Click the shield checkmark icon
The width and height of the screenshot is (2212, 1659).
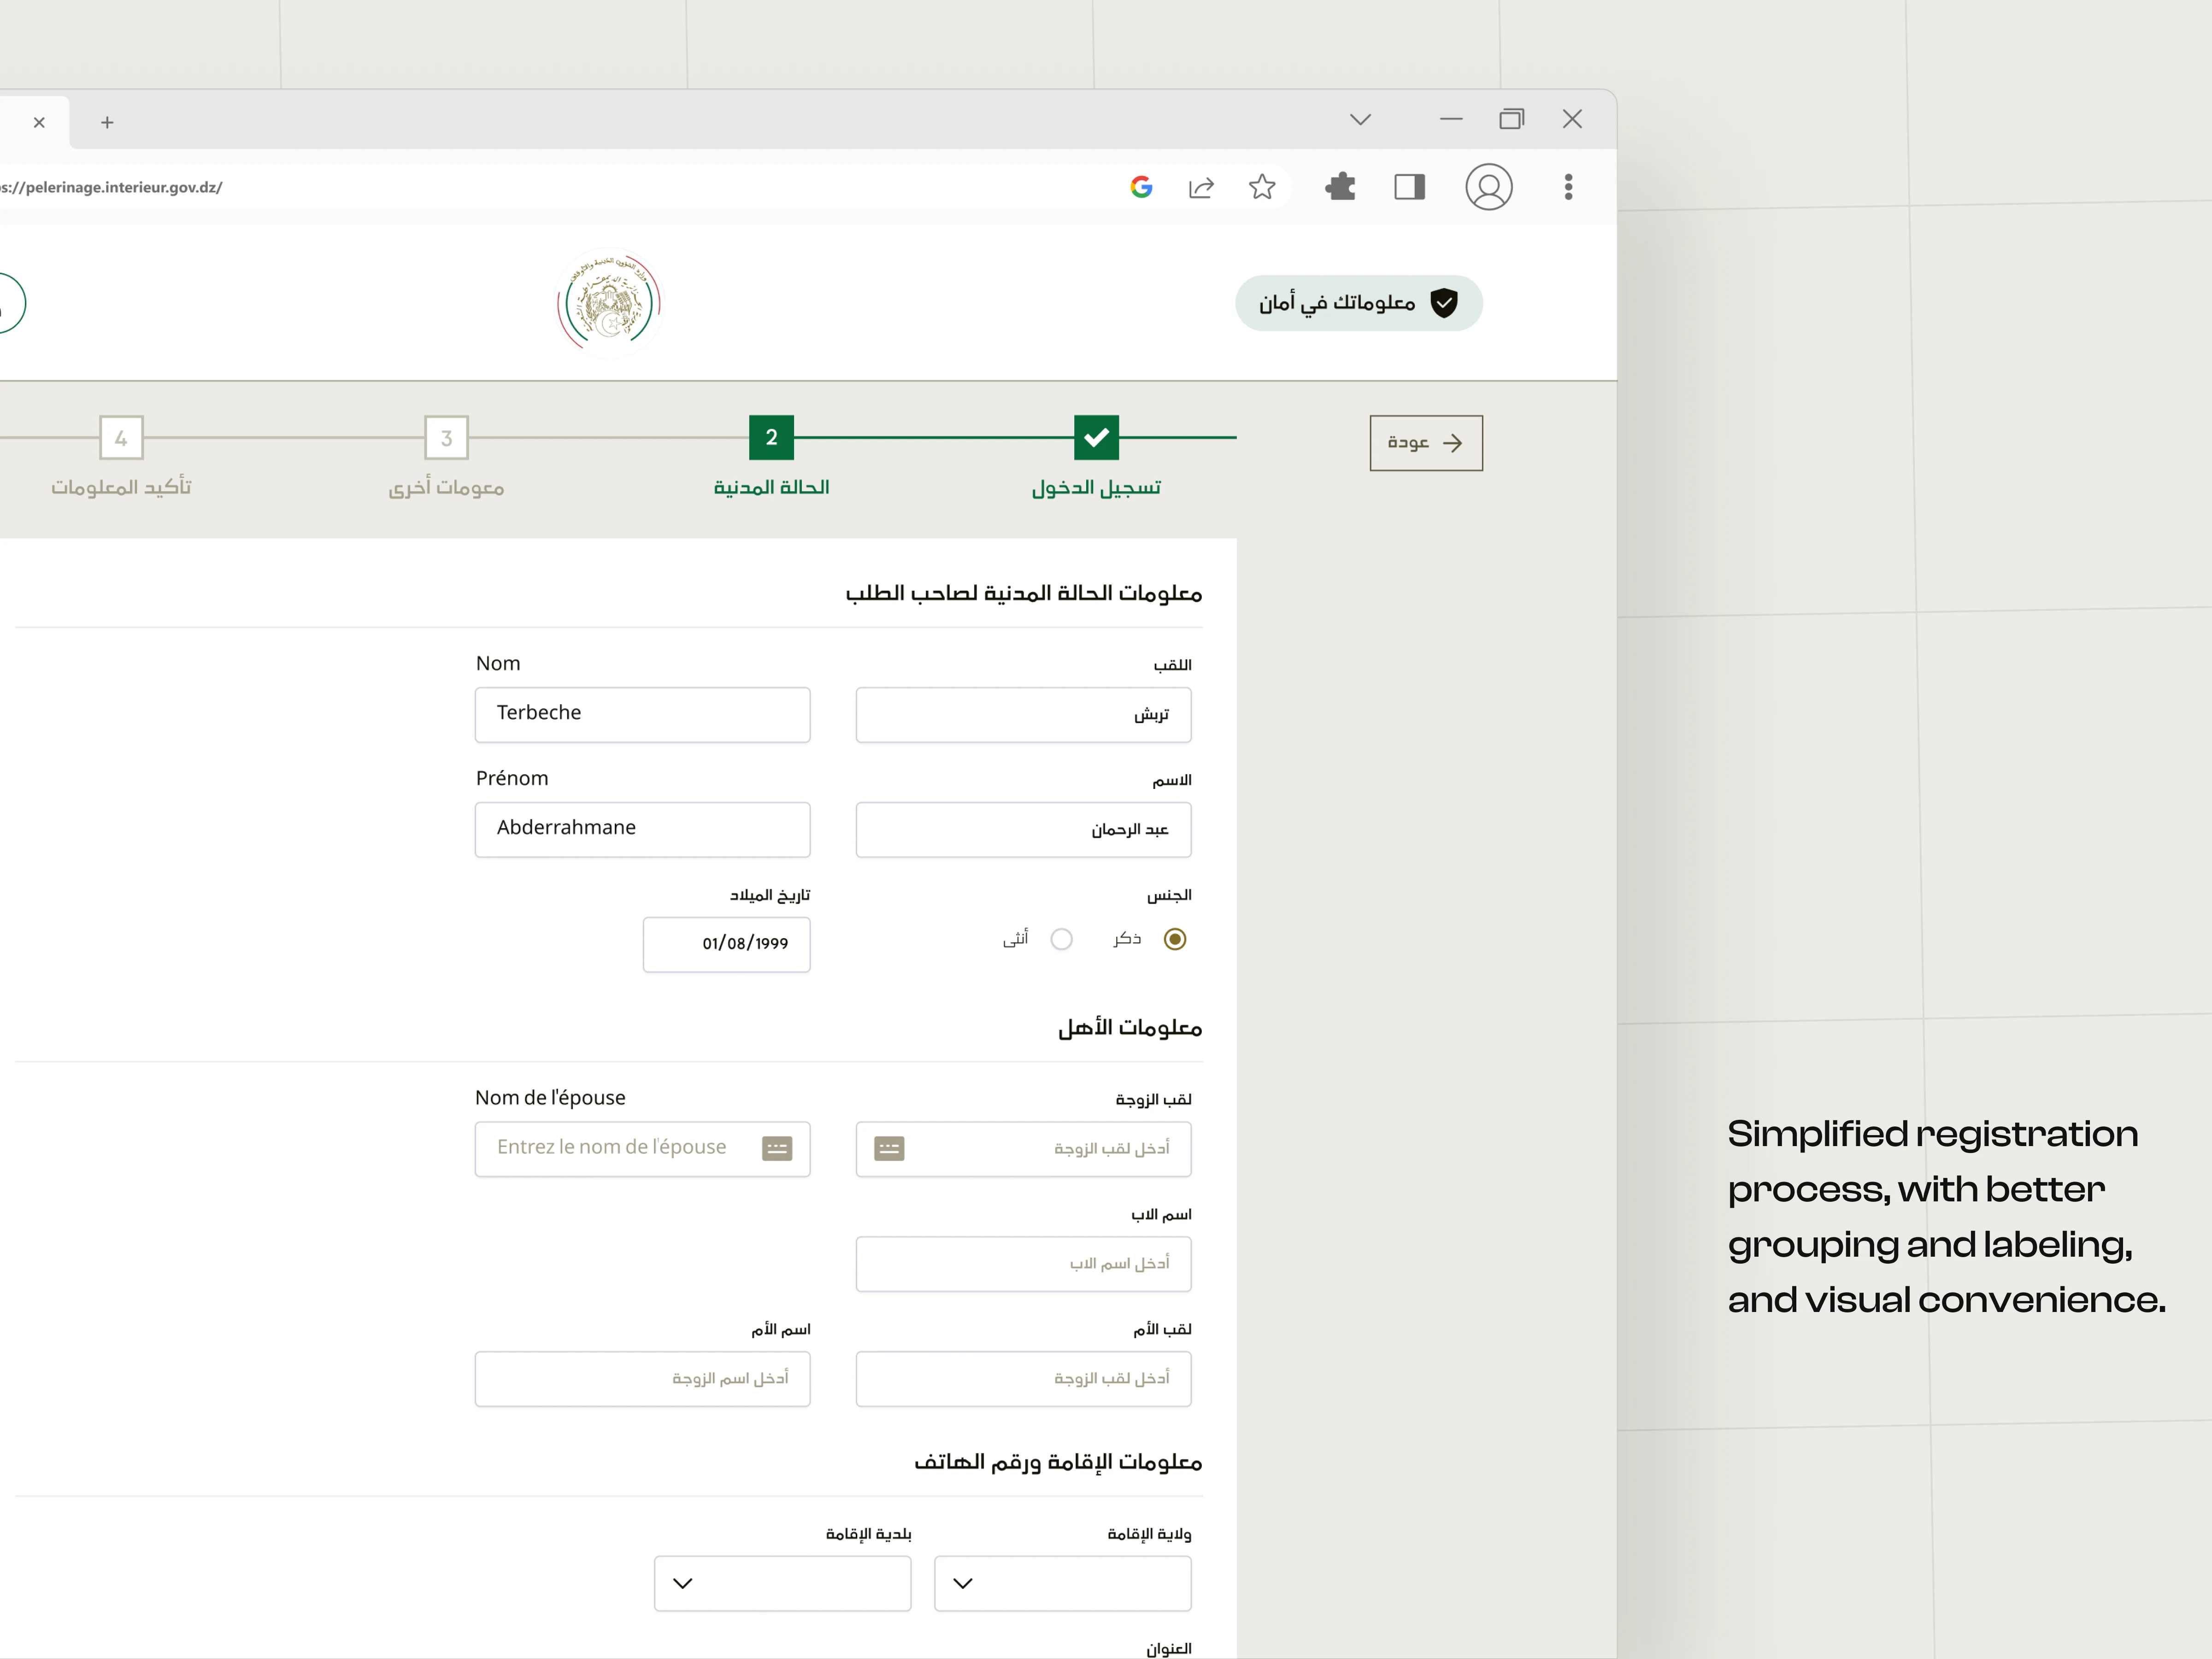click(x=1443, y=303)
